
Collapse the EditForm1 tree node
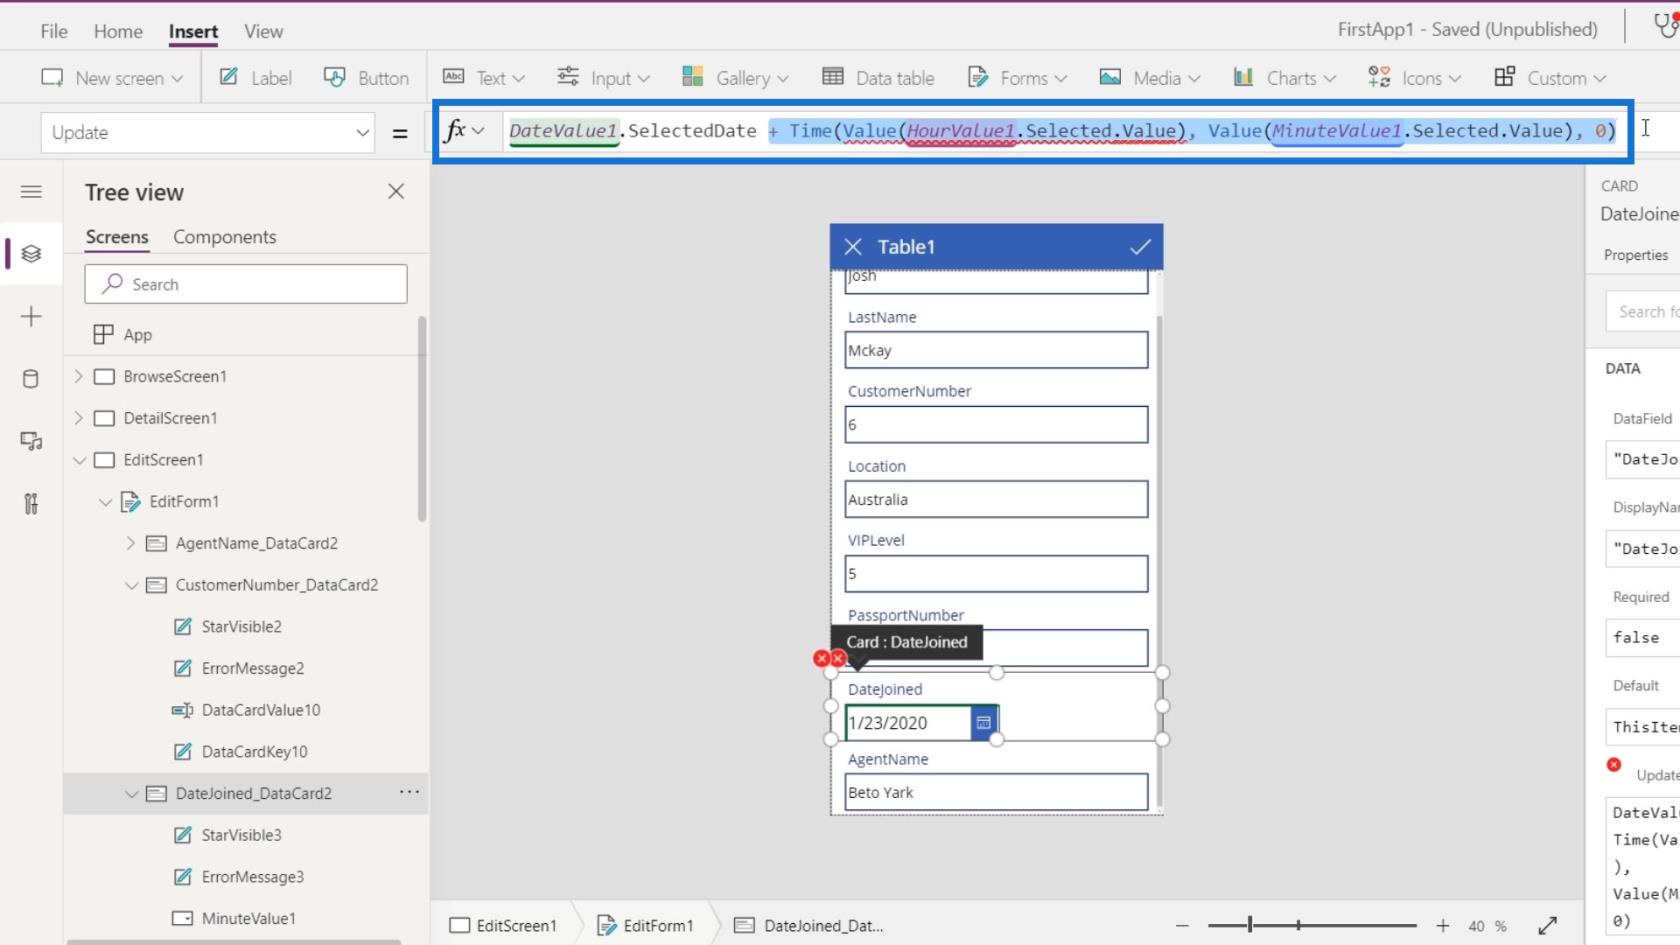pos(105,501)
